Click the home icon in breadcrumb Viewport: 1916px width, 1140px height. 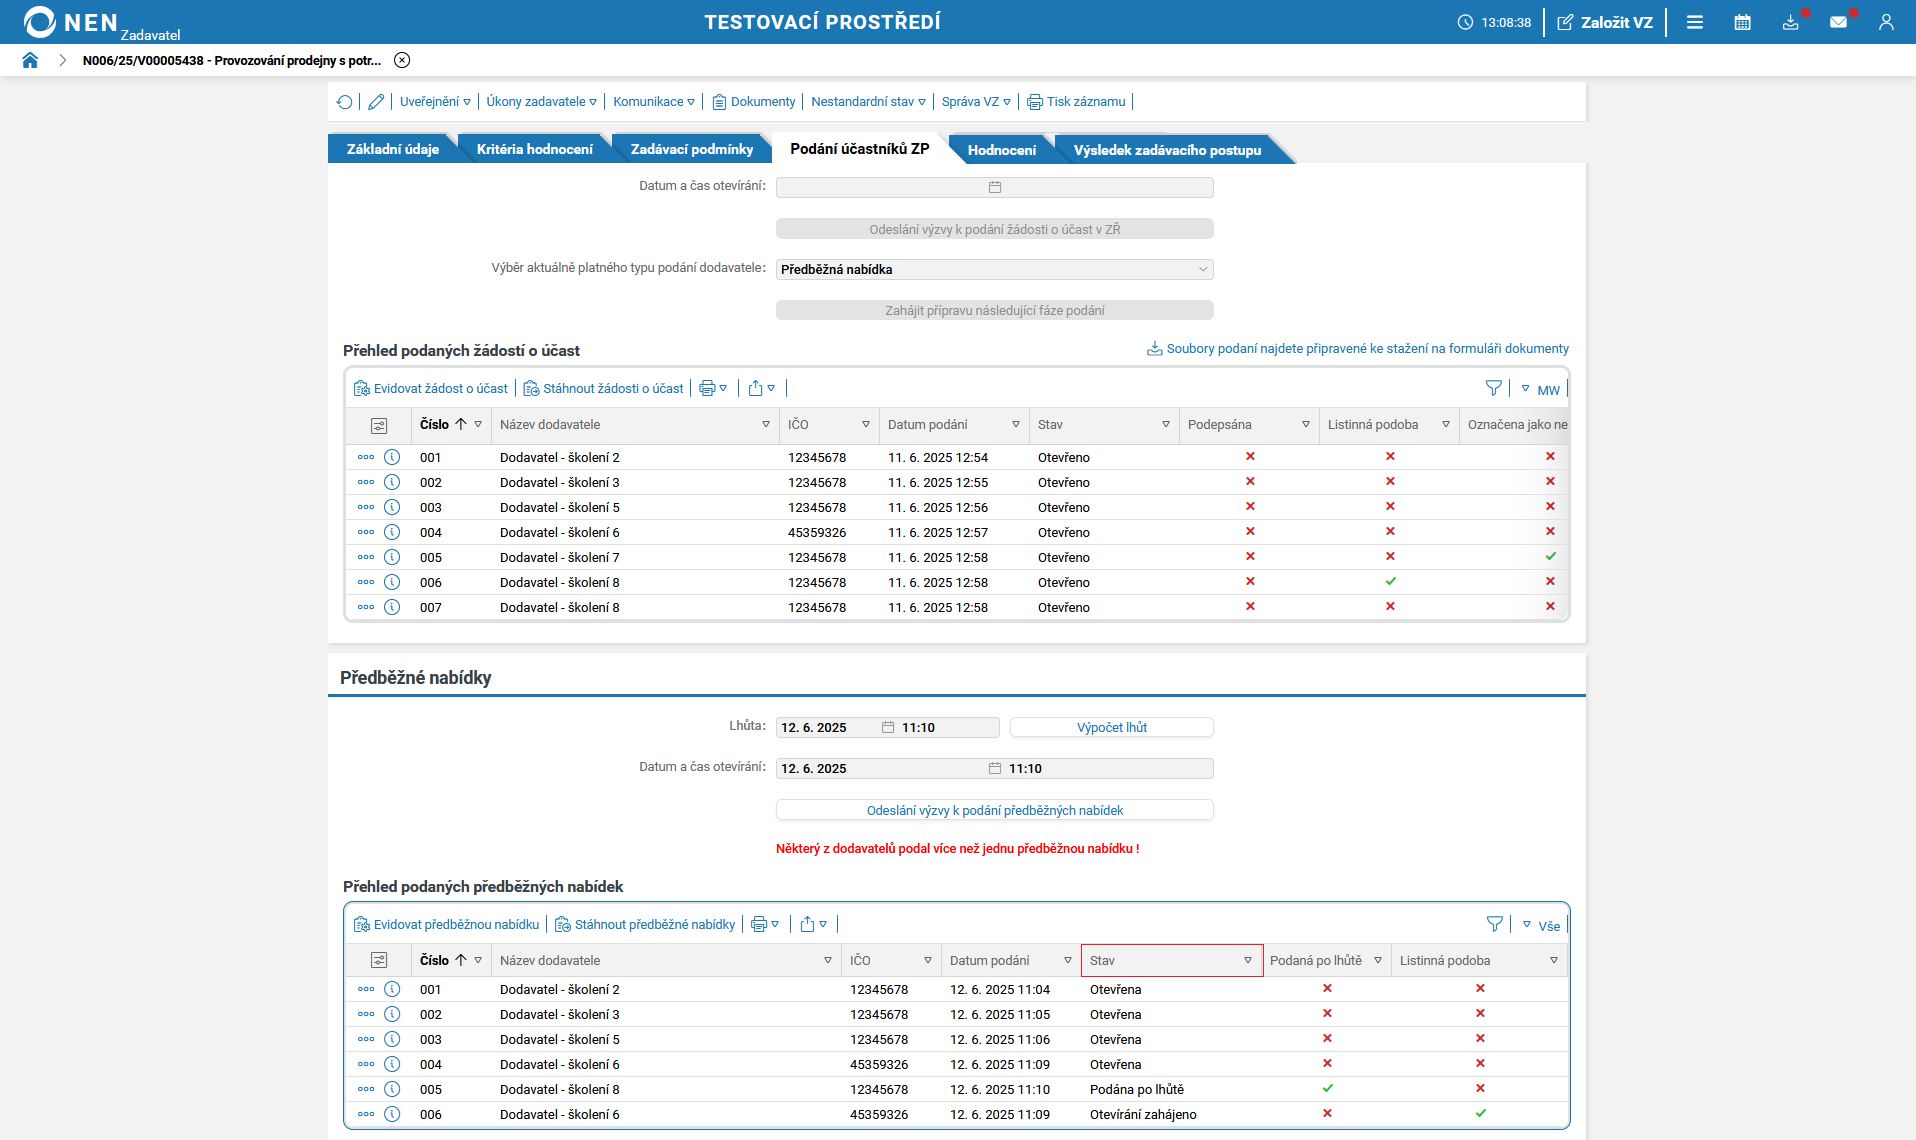click(x=30, y=60)
